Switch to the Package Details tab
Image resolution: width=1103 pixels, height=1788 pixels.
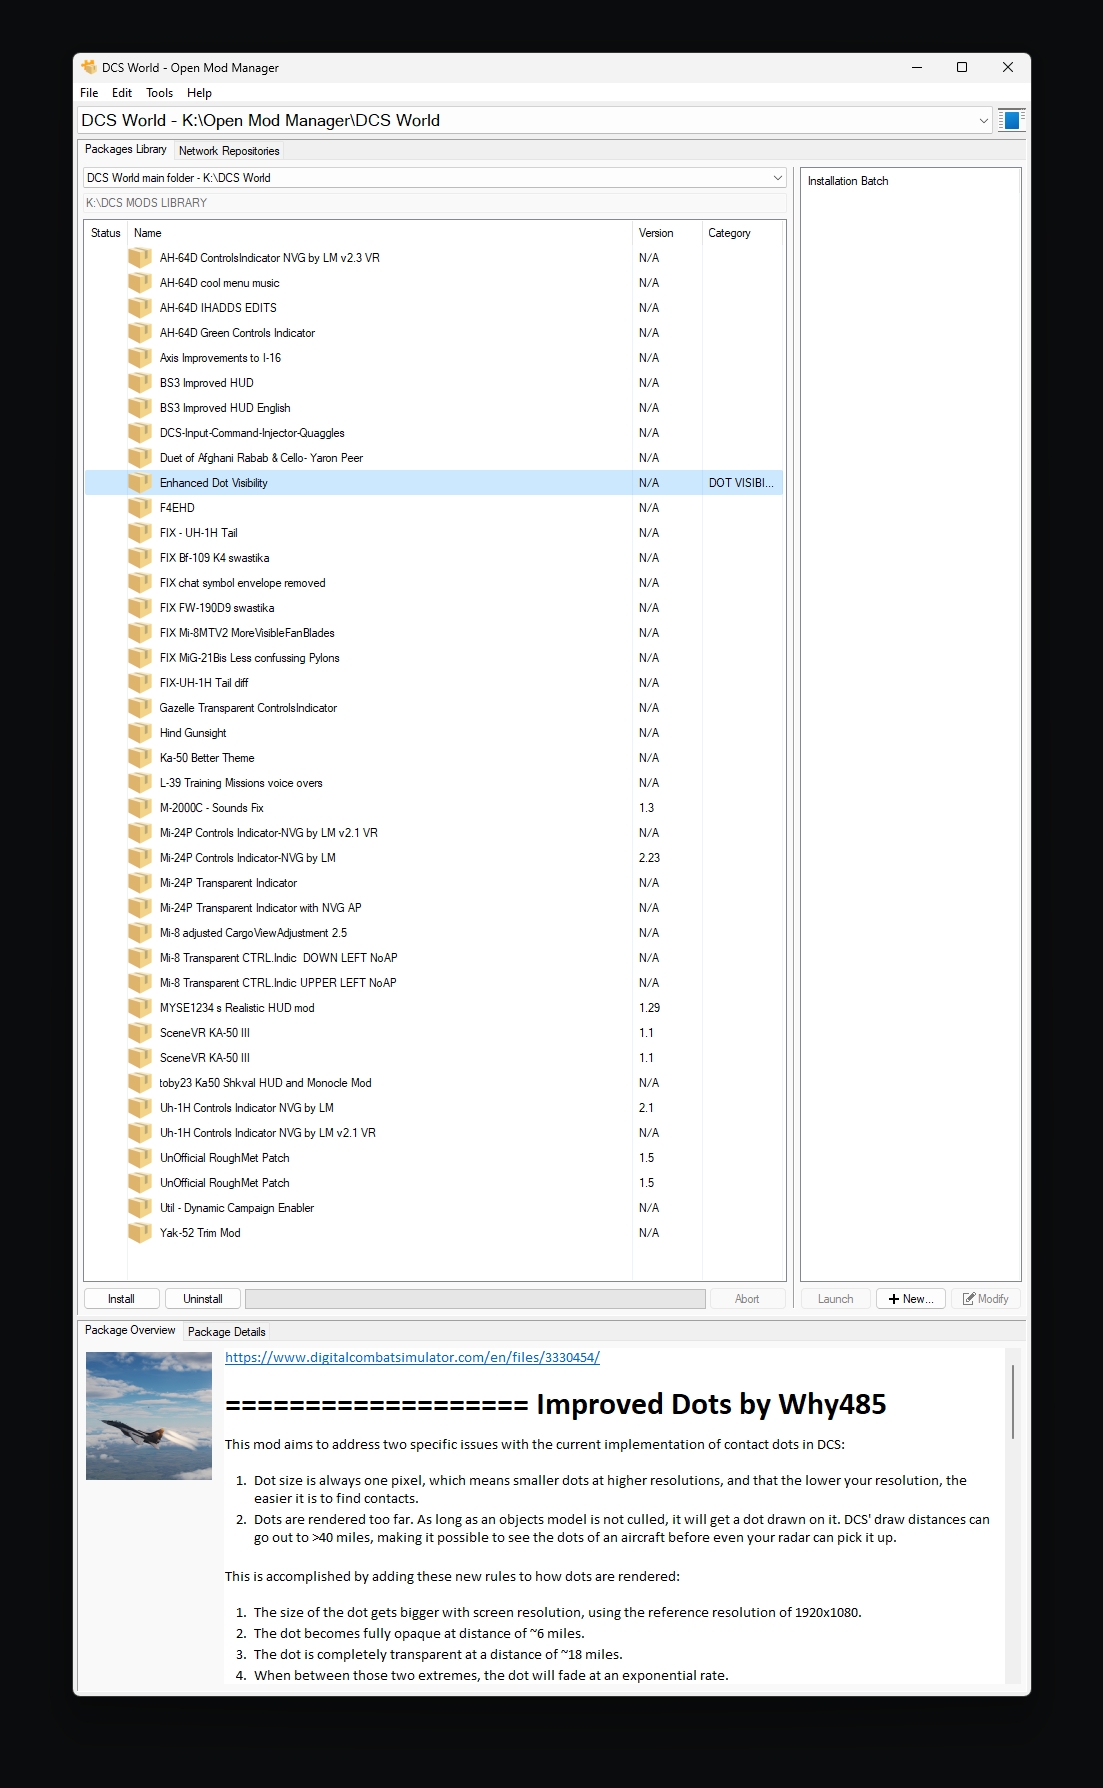(x=227, y=1331)
